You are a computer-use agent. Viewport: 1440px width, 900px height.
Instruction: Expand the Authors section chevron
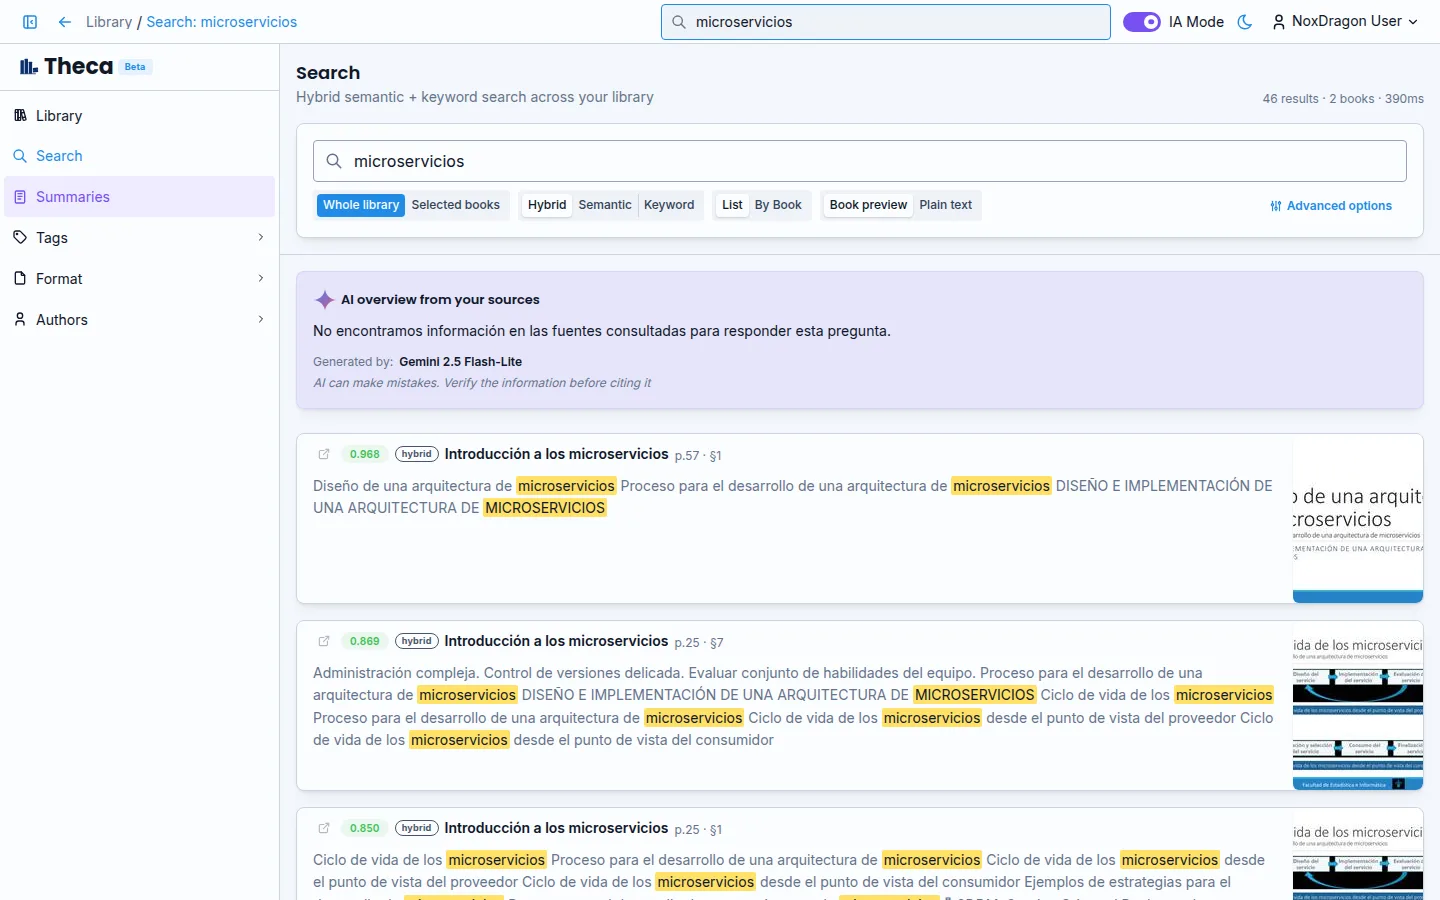point(261,320)
